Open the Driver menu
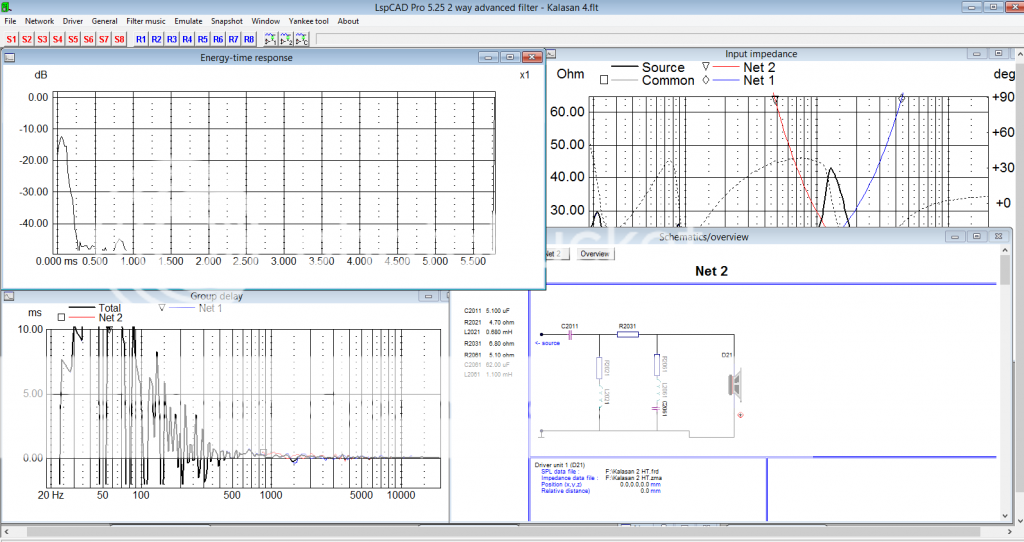This screenshot has height=542, width=1024. 73,21
